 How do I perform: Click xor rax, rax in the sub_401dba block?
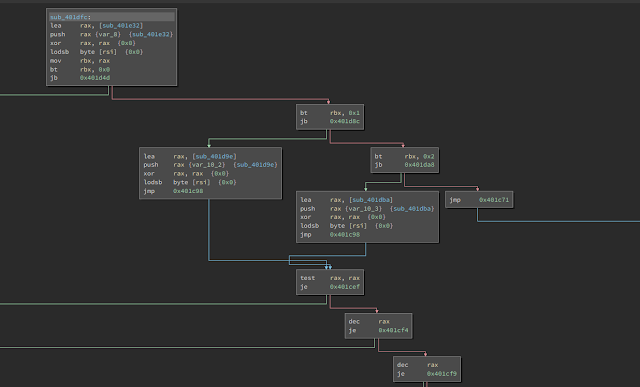tap(343, 217)
